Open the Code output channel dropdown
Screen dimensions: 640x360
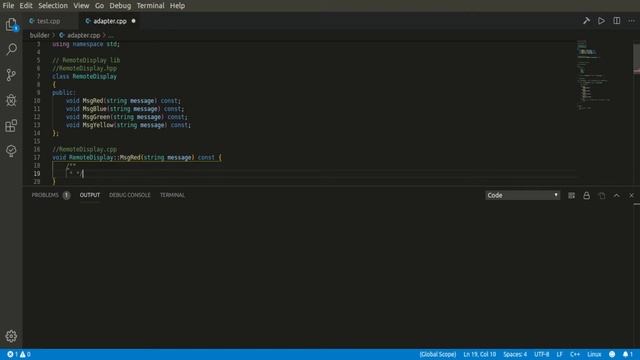pos(522,196)
